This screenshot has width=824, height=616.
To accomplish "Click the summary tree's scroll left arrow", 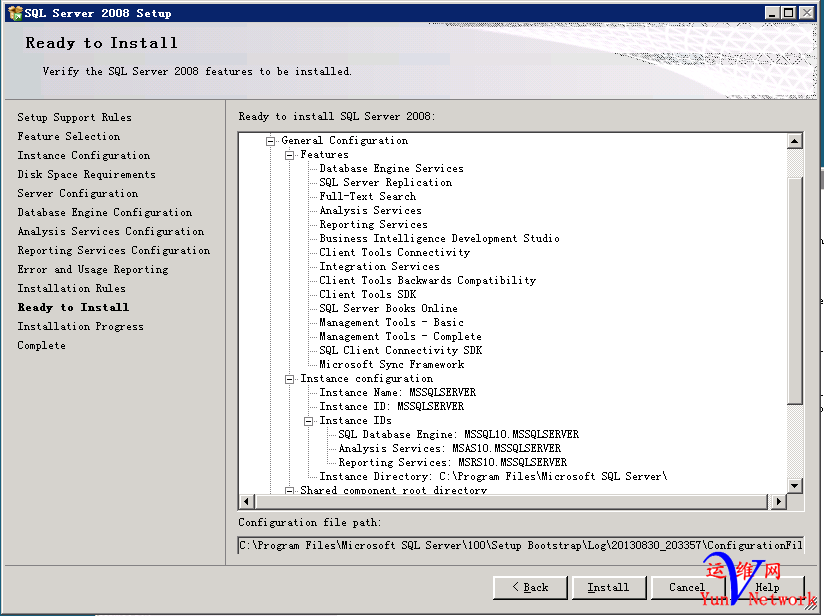I will 246,501.
